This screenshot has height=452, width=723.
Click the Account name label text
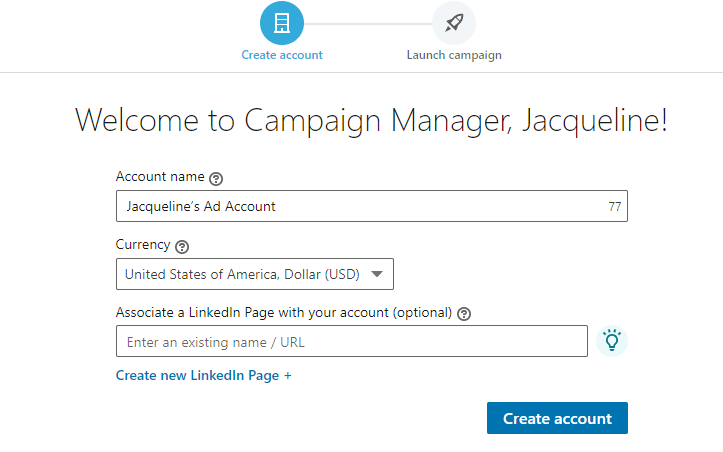tap(160, 177)
